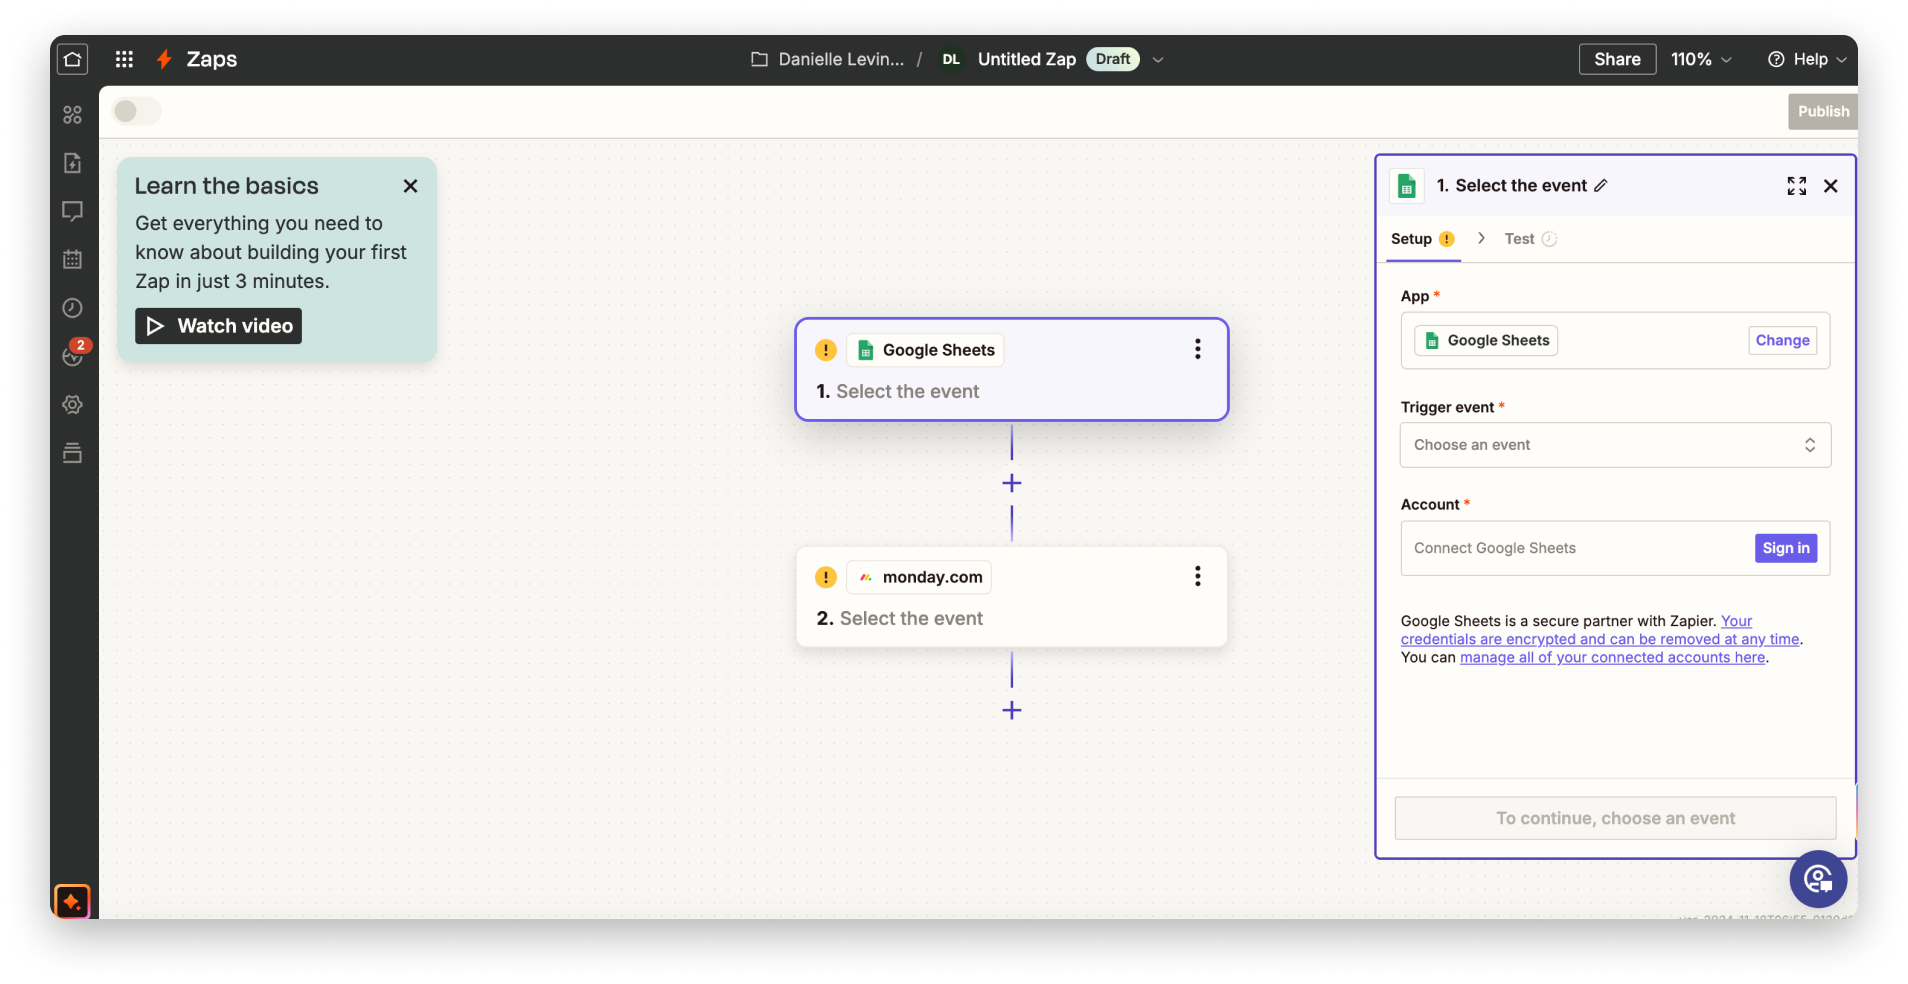Image resolution: width=1908 pixels, height=984 pixels.
Task: Open the settings gear in sidebar
Action: (x=73, y=405)
